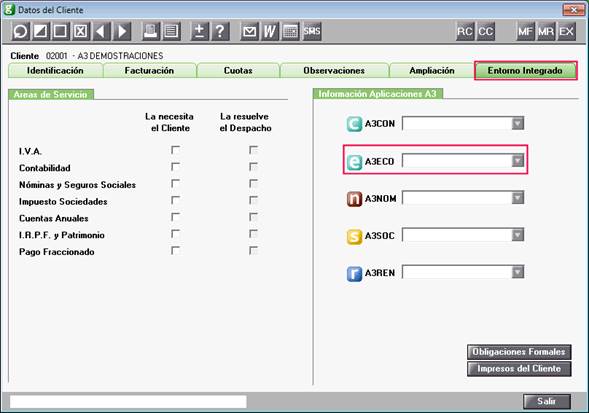Check Impuesto Sociedades under La necesita el Cliente

175,200
